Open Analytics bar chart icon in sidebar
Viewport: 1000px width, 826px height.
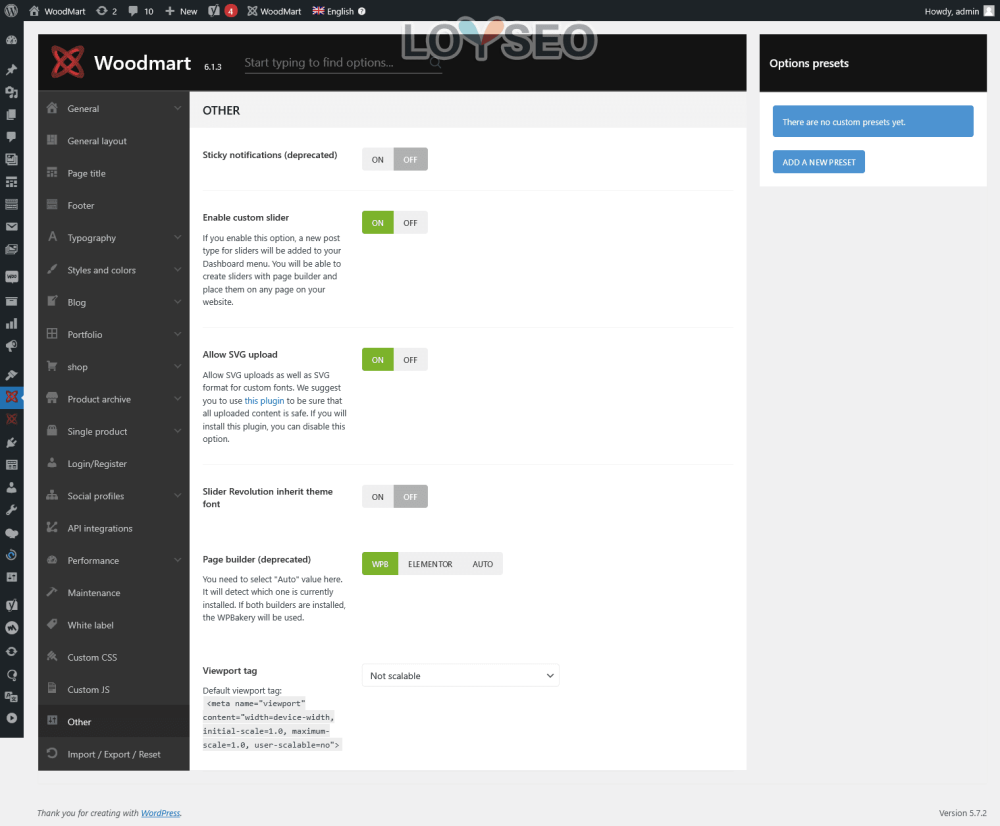(11, 323)
